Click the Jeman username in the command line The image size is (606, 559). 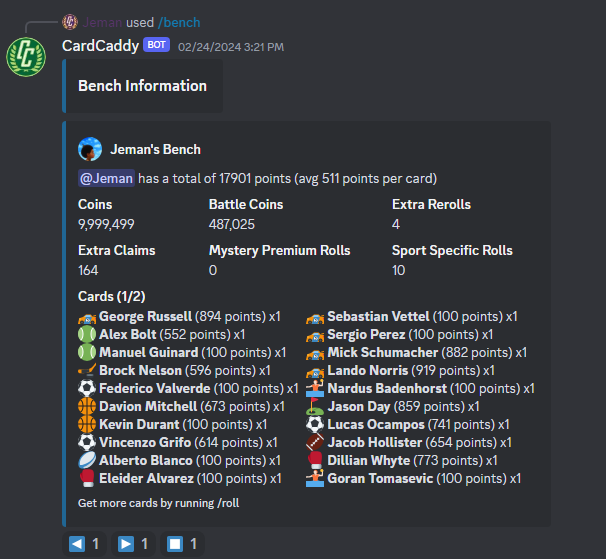pyautogui.click(x=103, y=22)
